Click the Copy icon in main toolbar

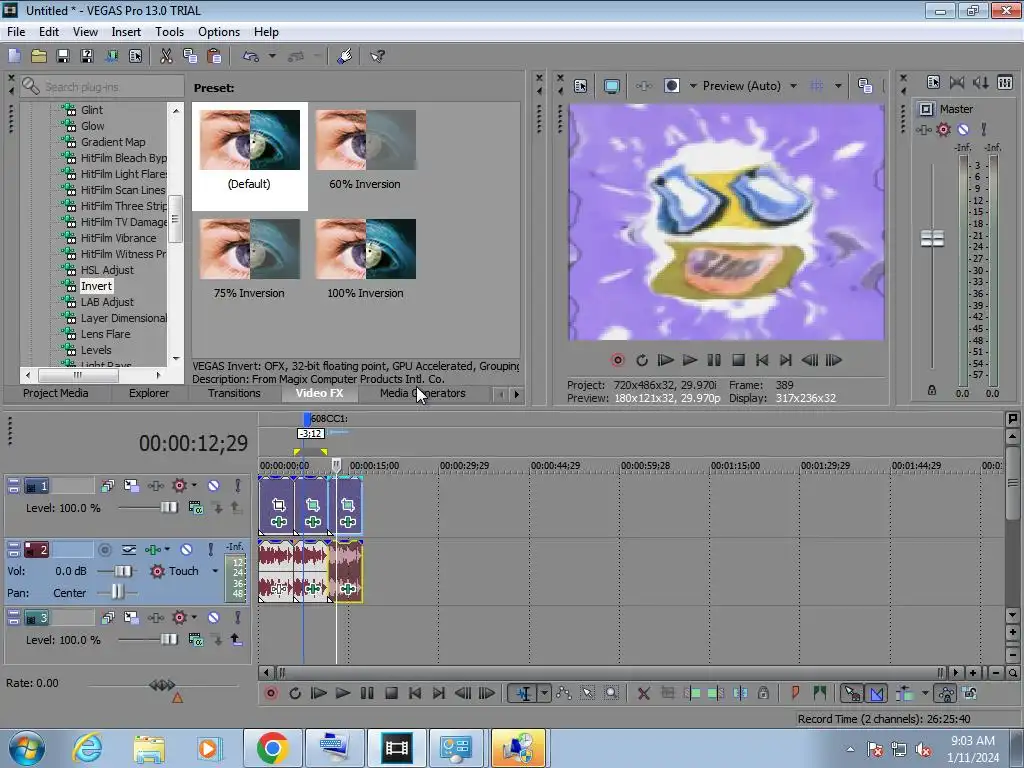click(190, 56)
